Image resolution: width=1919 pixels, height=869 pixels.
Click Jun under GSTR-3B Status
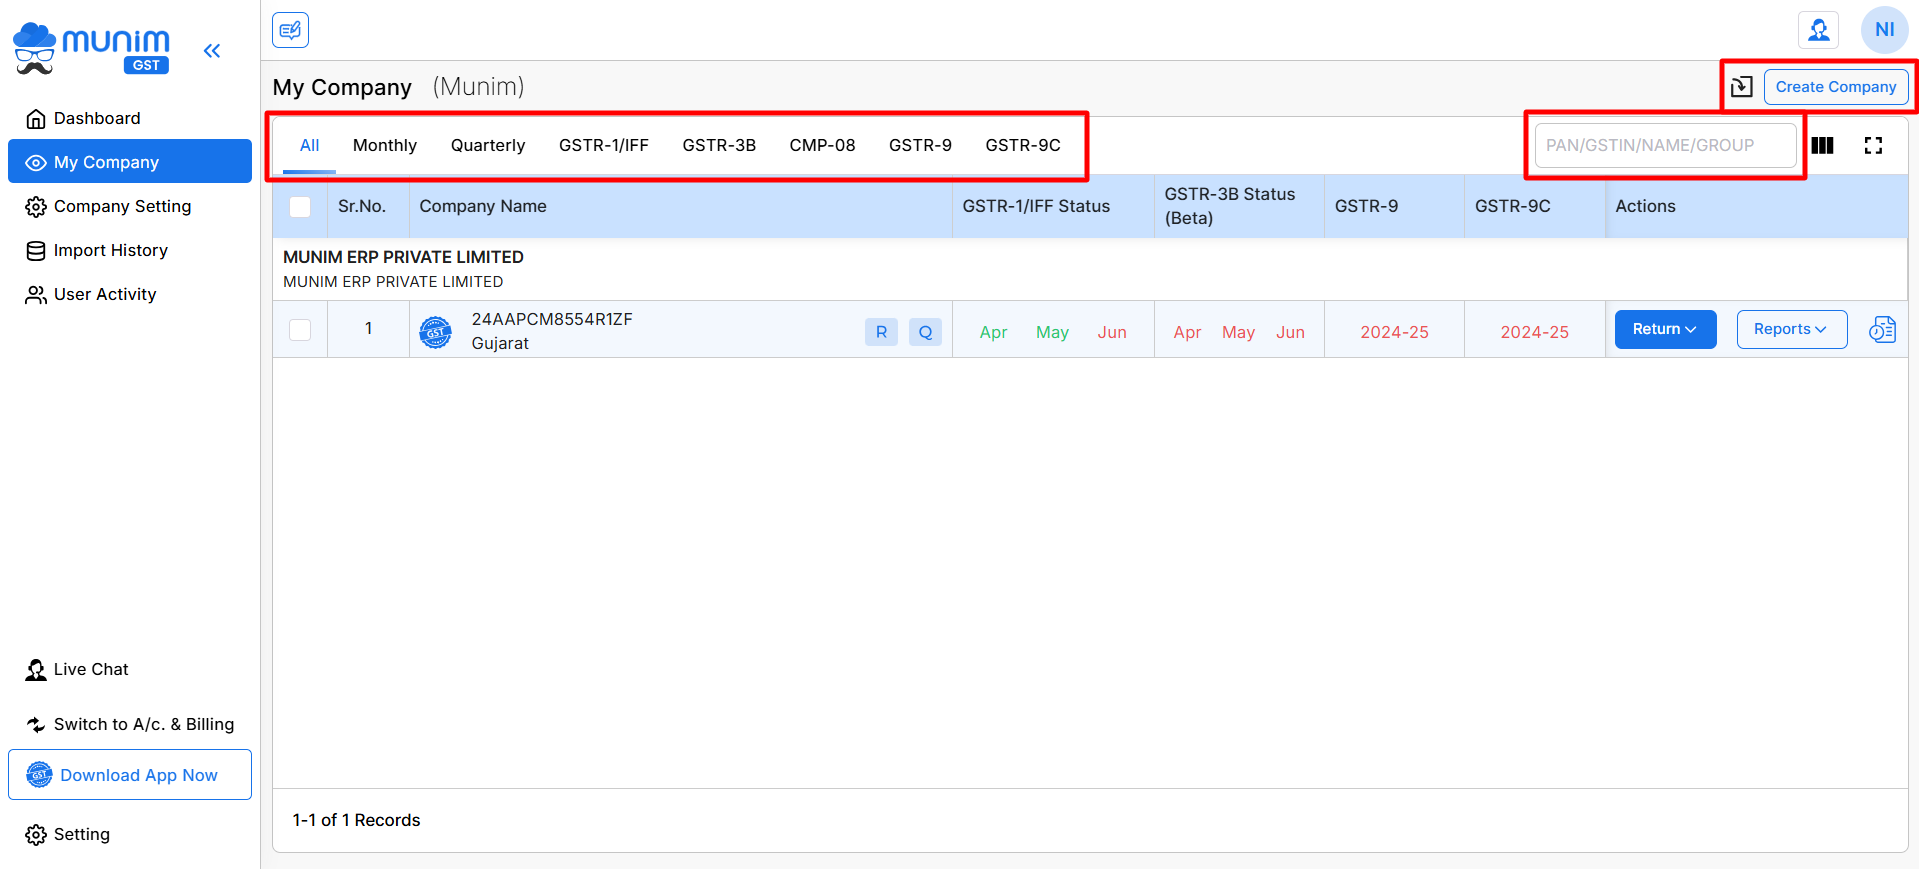click(x=1290, y=332)
